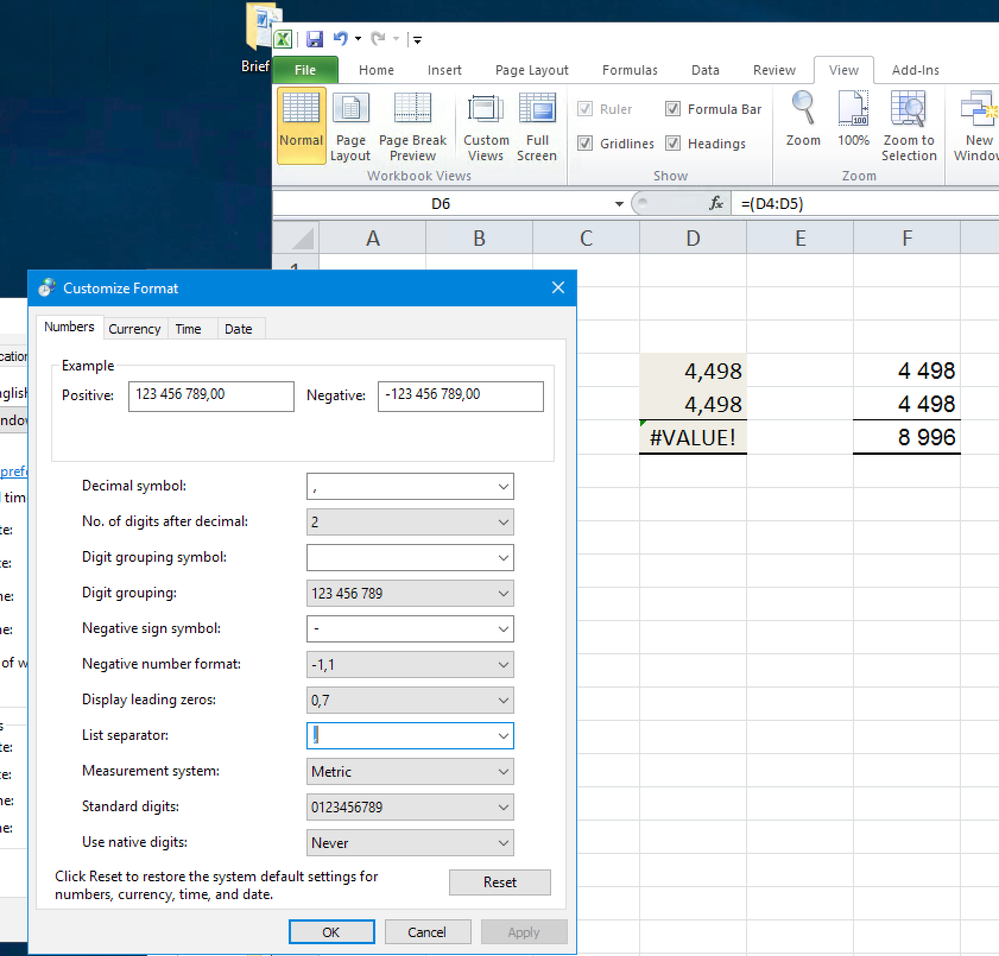
Task: Switch to Currency tab in Customize Format
Action: coord(134,329)
